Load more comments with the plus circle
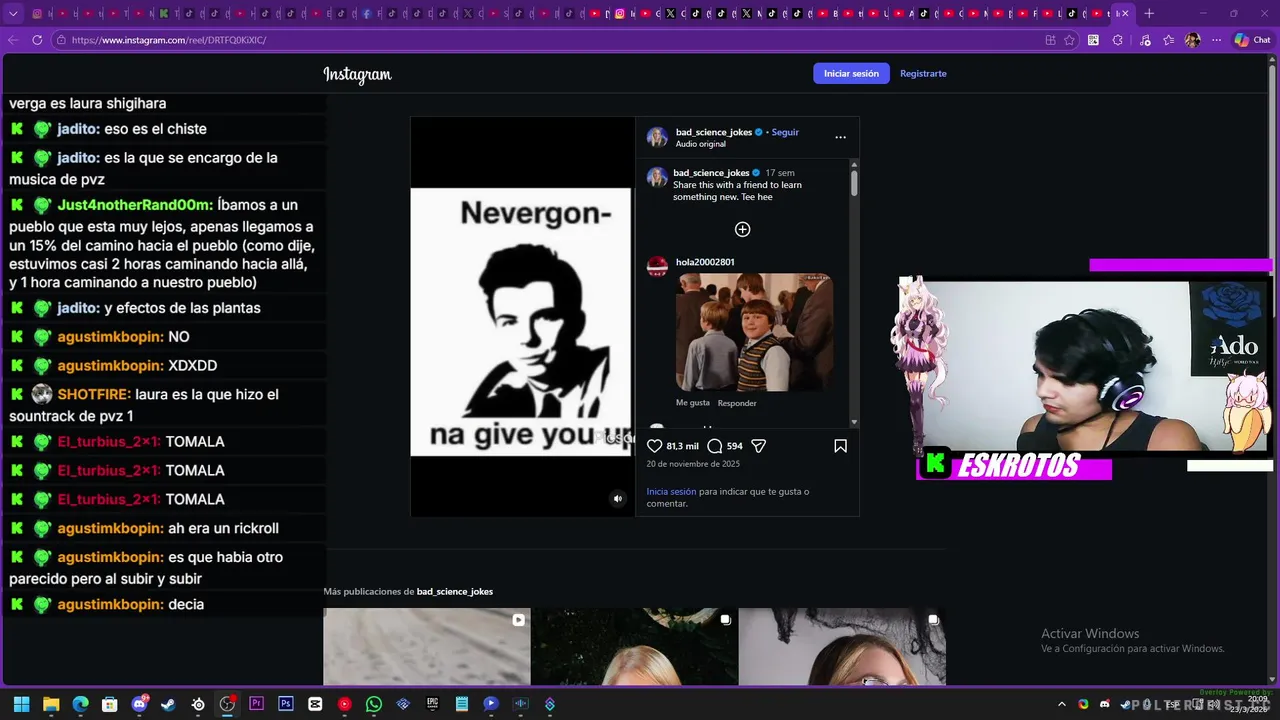Image resolution: width=1280 pixels, height=720 pixels. tap(742, 229)
